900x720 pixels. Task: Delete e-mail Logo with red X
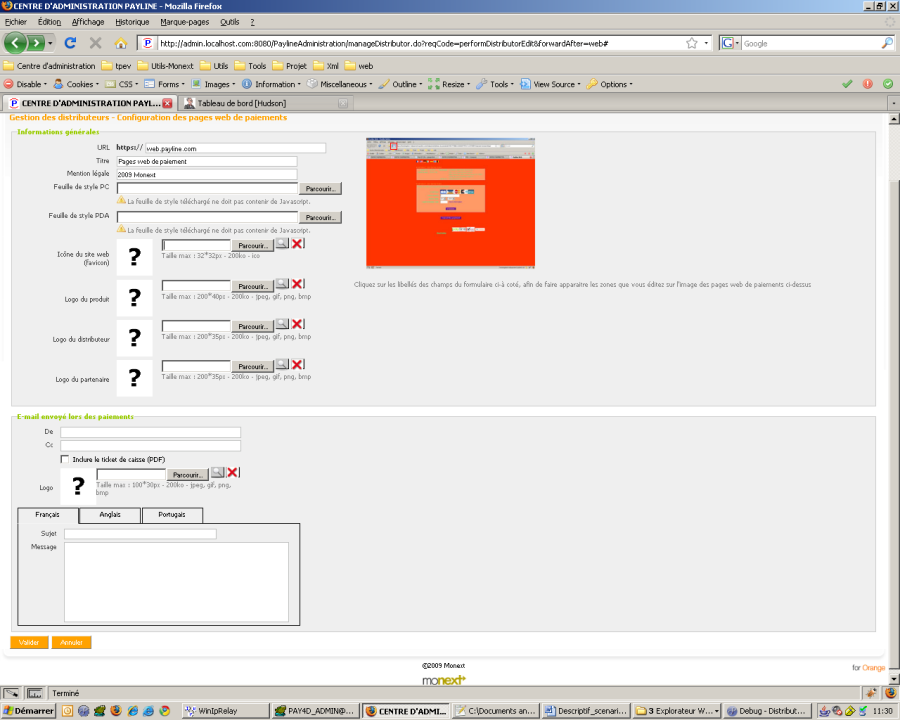232,472
